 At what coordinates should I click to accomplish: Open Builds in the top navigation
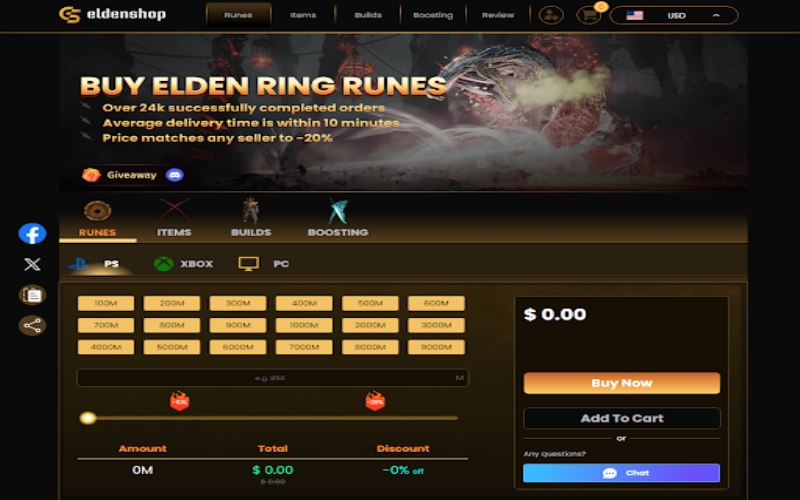coord(368,15)
